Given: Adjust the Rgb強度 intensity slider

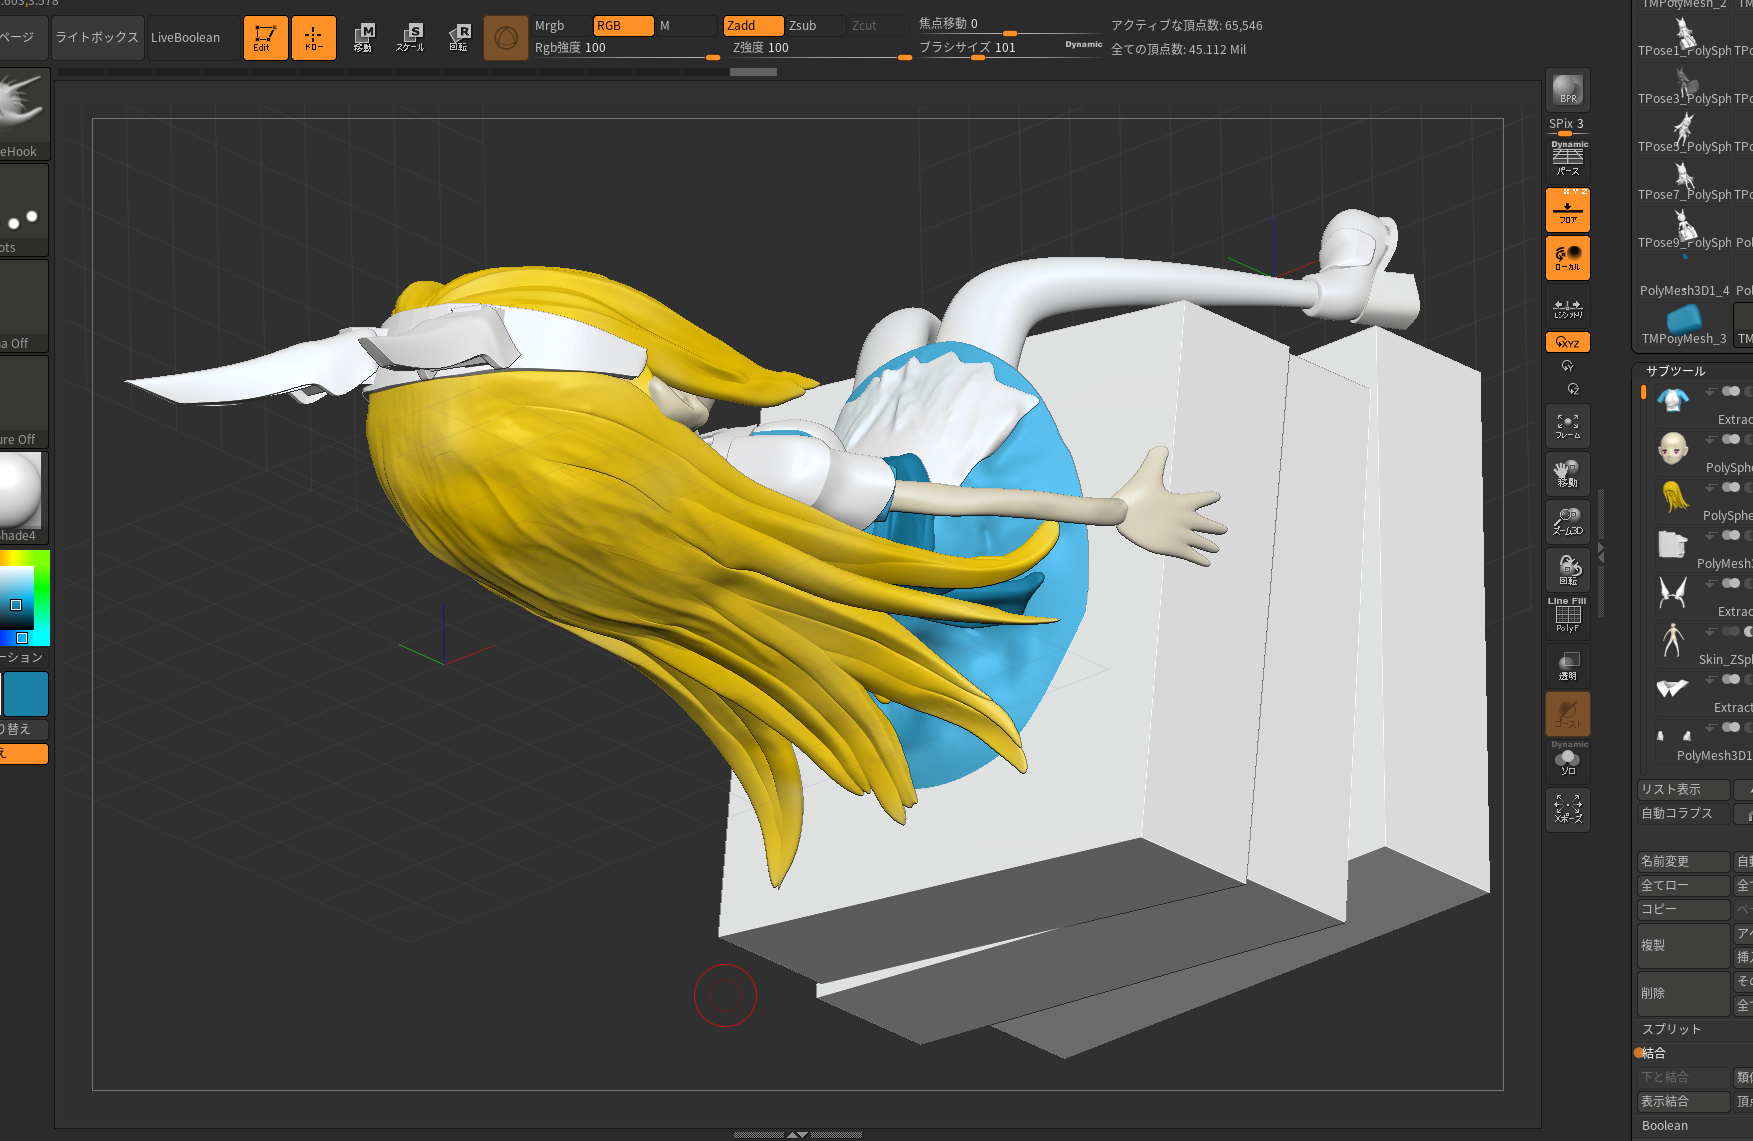Looking at the screenshot, I should pos(626,48).
